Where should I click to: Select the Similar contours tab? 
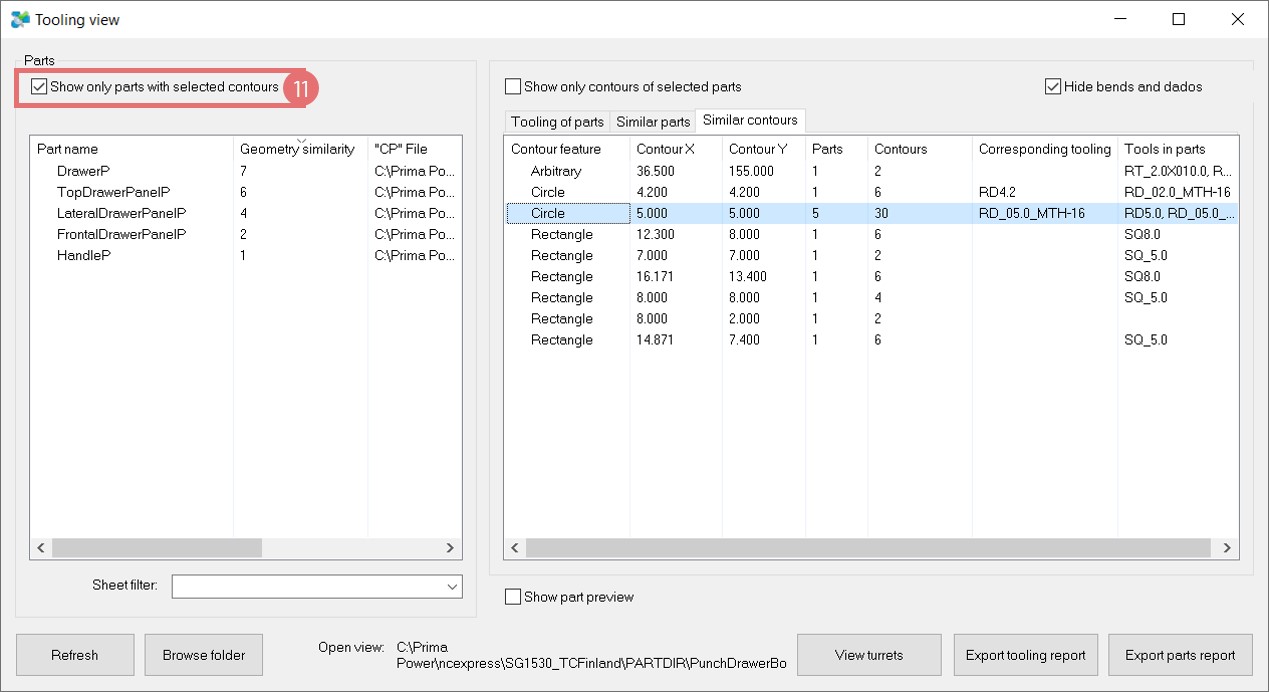pos(750,120)
